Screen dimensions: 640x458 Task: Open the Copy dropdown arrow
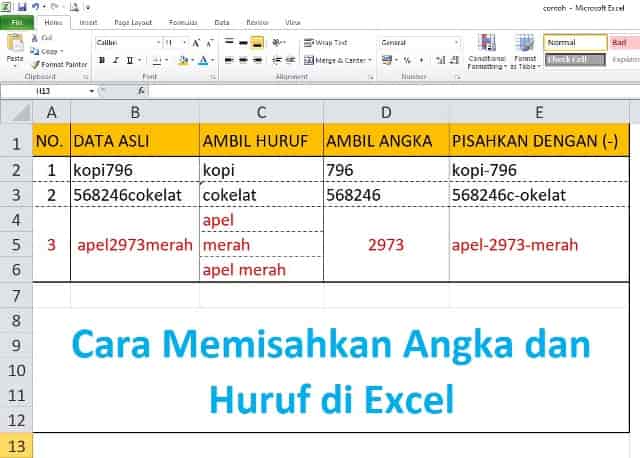tap(62, 51)
